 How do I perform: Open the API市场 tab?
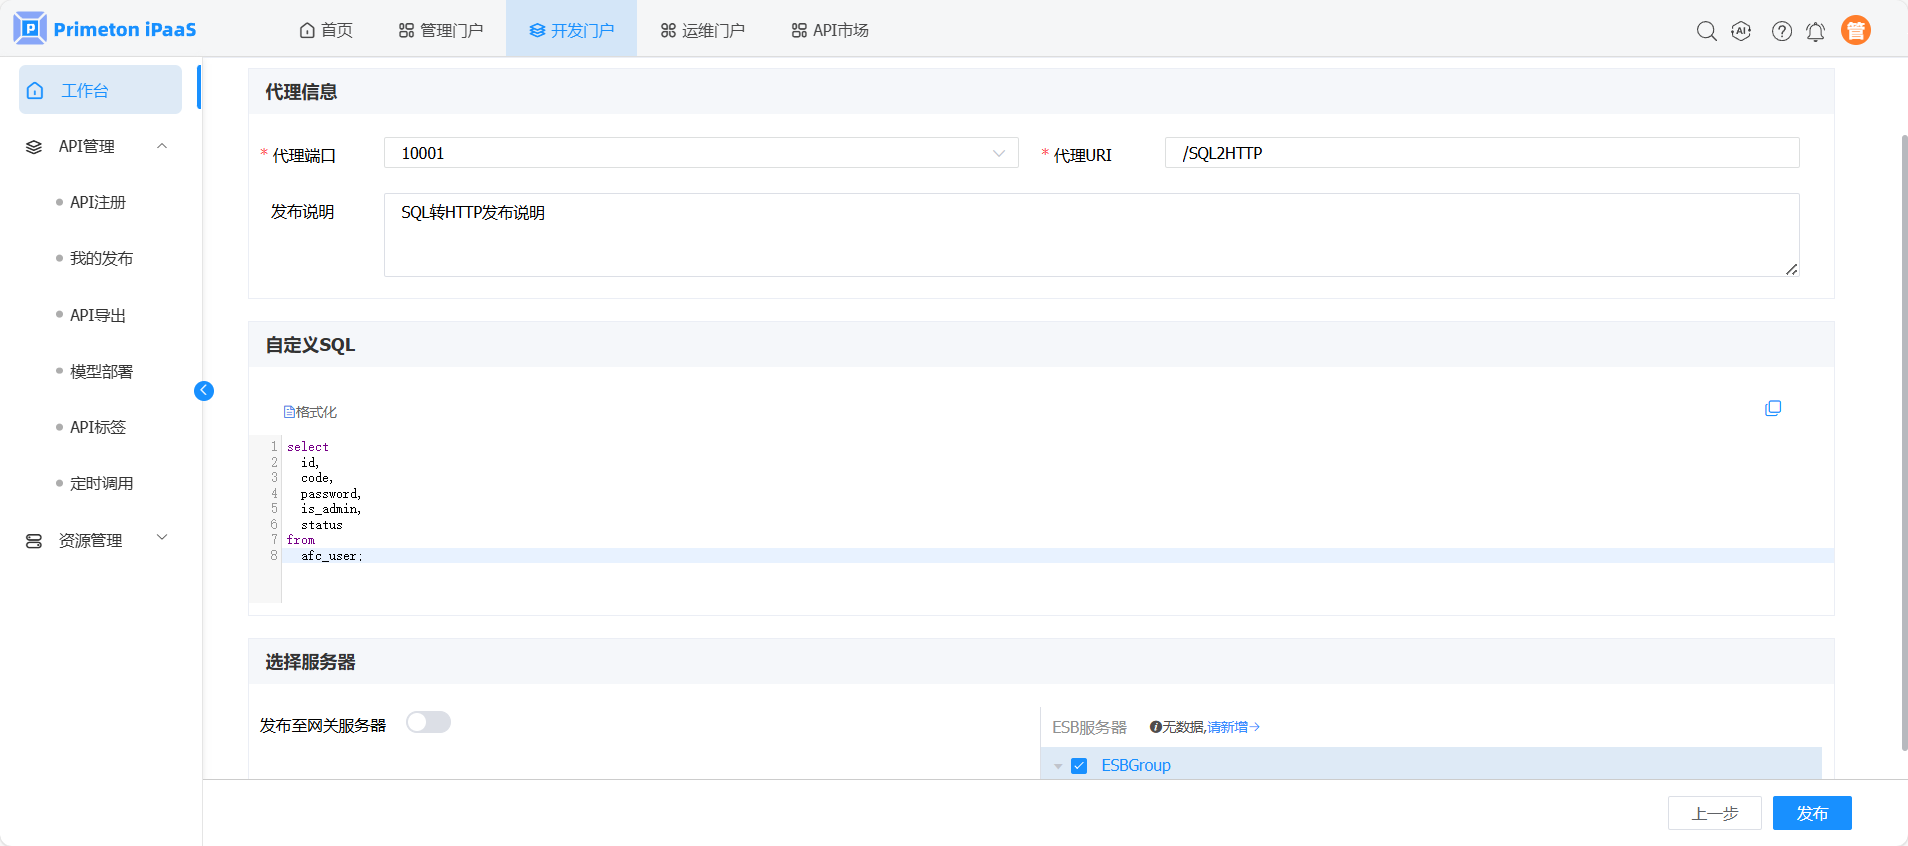point(829,30)
